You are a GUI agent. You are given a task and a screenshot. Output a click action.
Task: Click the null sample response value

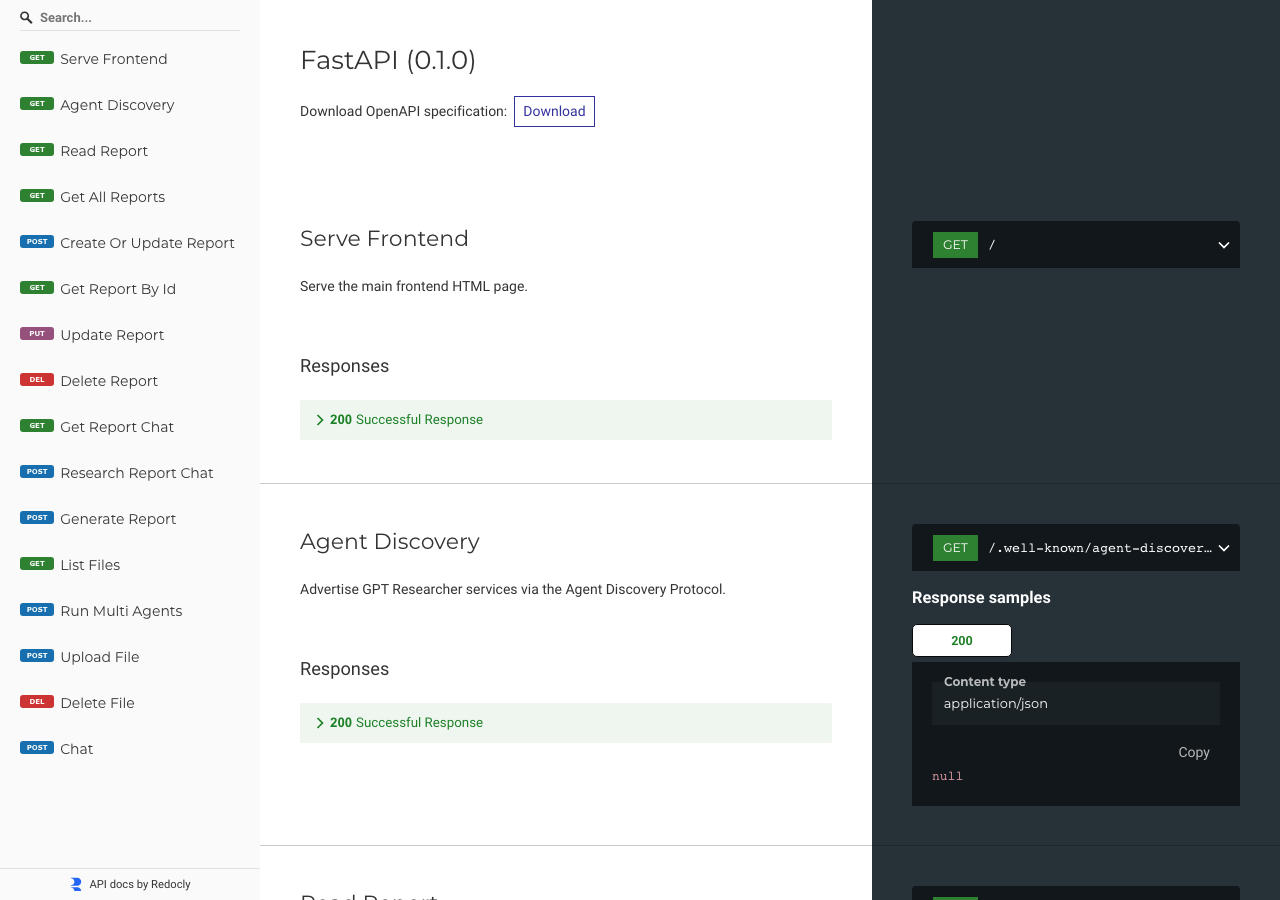947,776
